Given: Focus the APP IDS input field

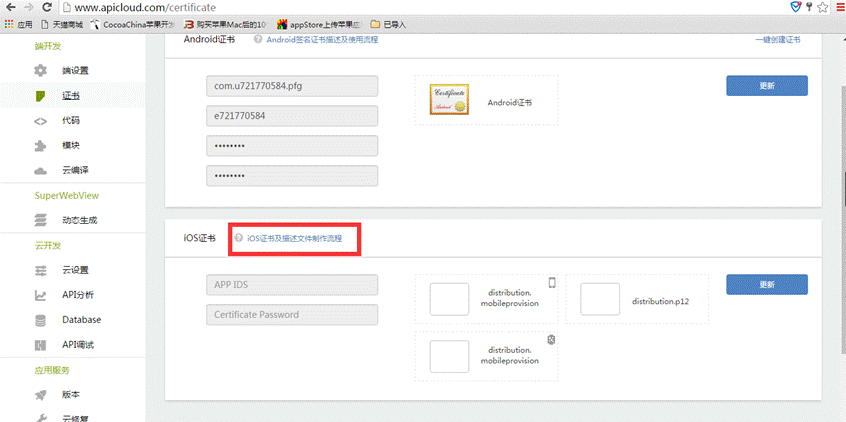Looking at the screenshot, I should pyautogui.click(x=292, y=284).
